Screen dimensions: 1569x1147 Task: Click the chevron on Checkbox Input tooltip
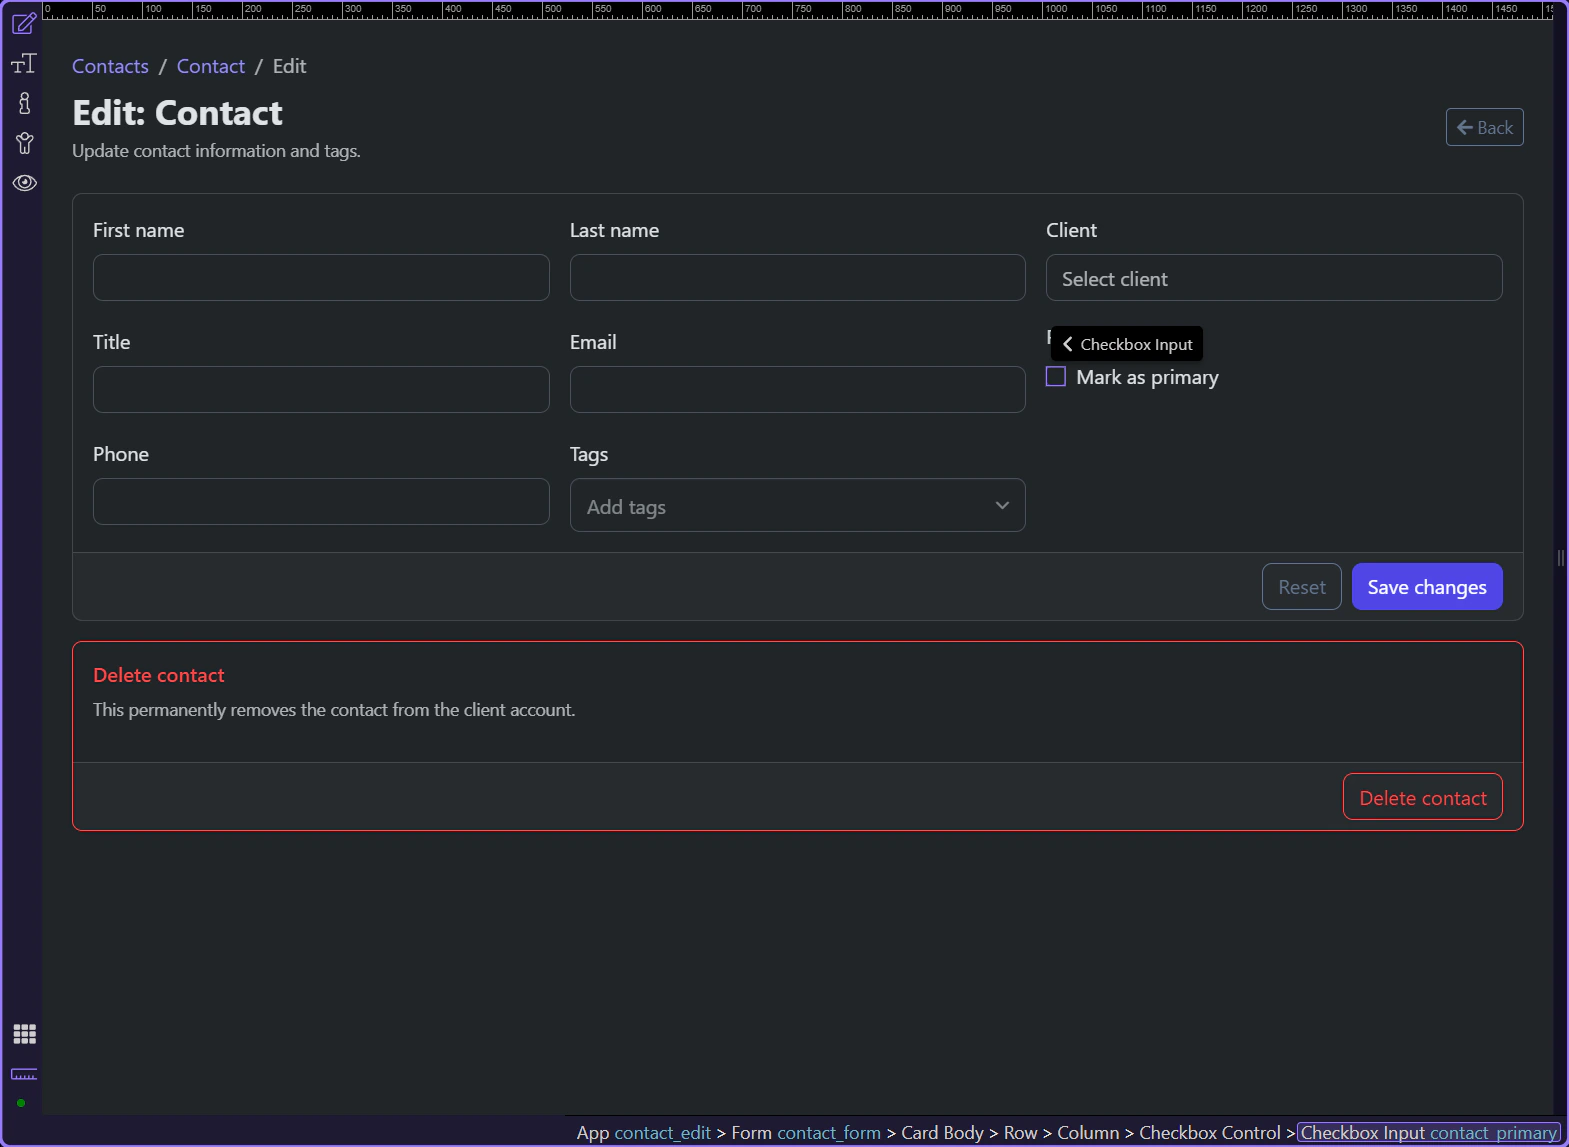1067,344
